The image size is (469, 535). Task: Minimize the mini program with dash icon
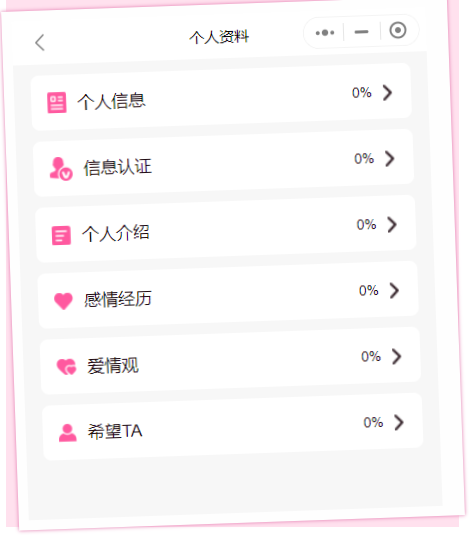(361, 32)
